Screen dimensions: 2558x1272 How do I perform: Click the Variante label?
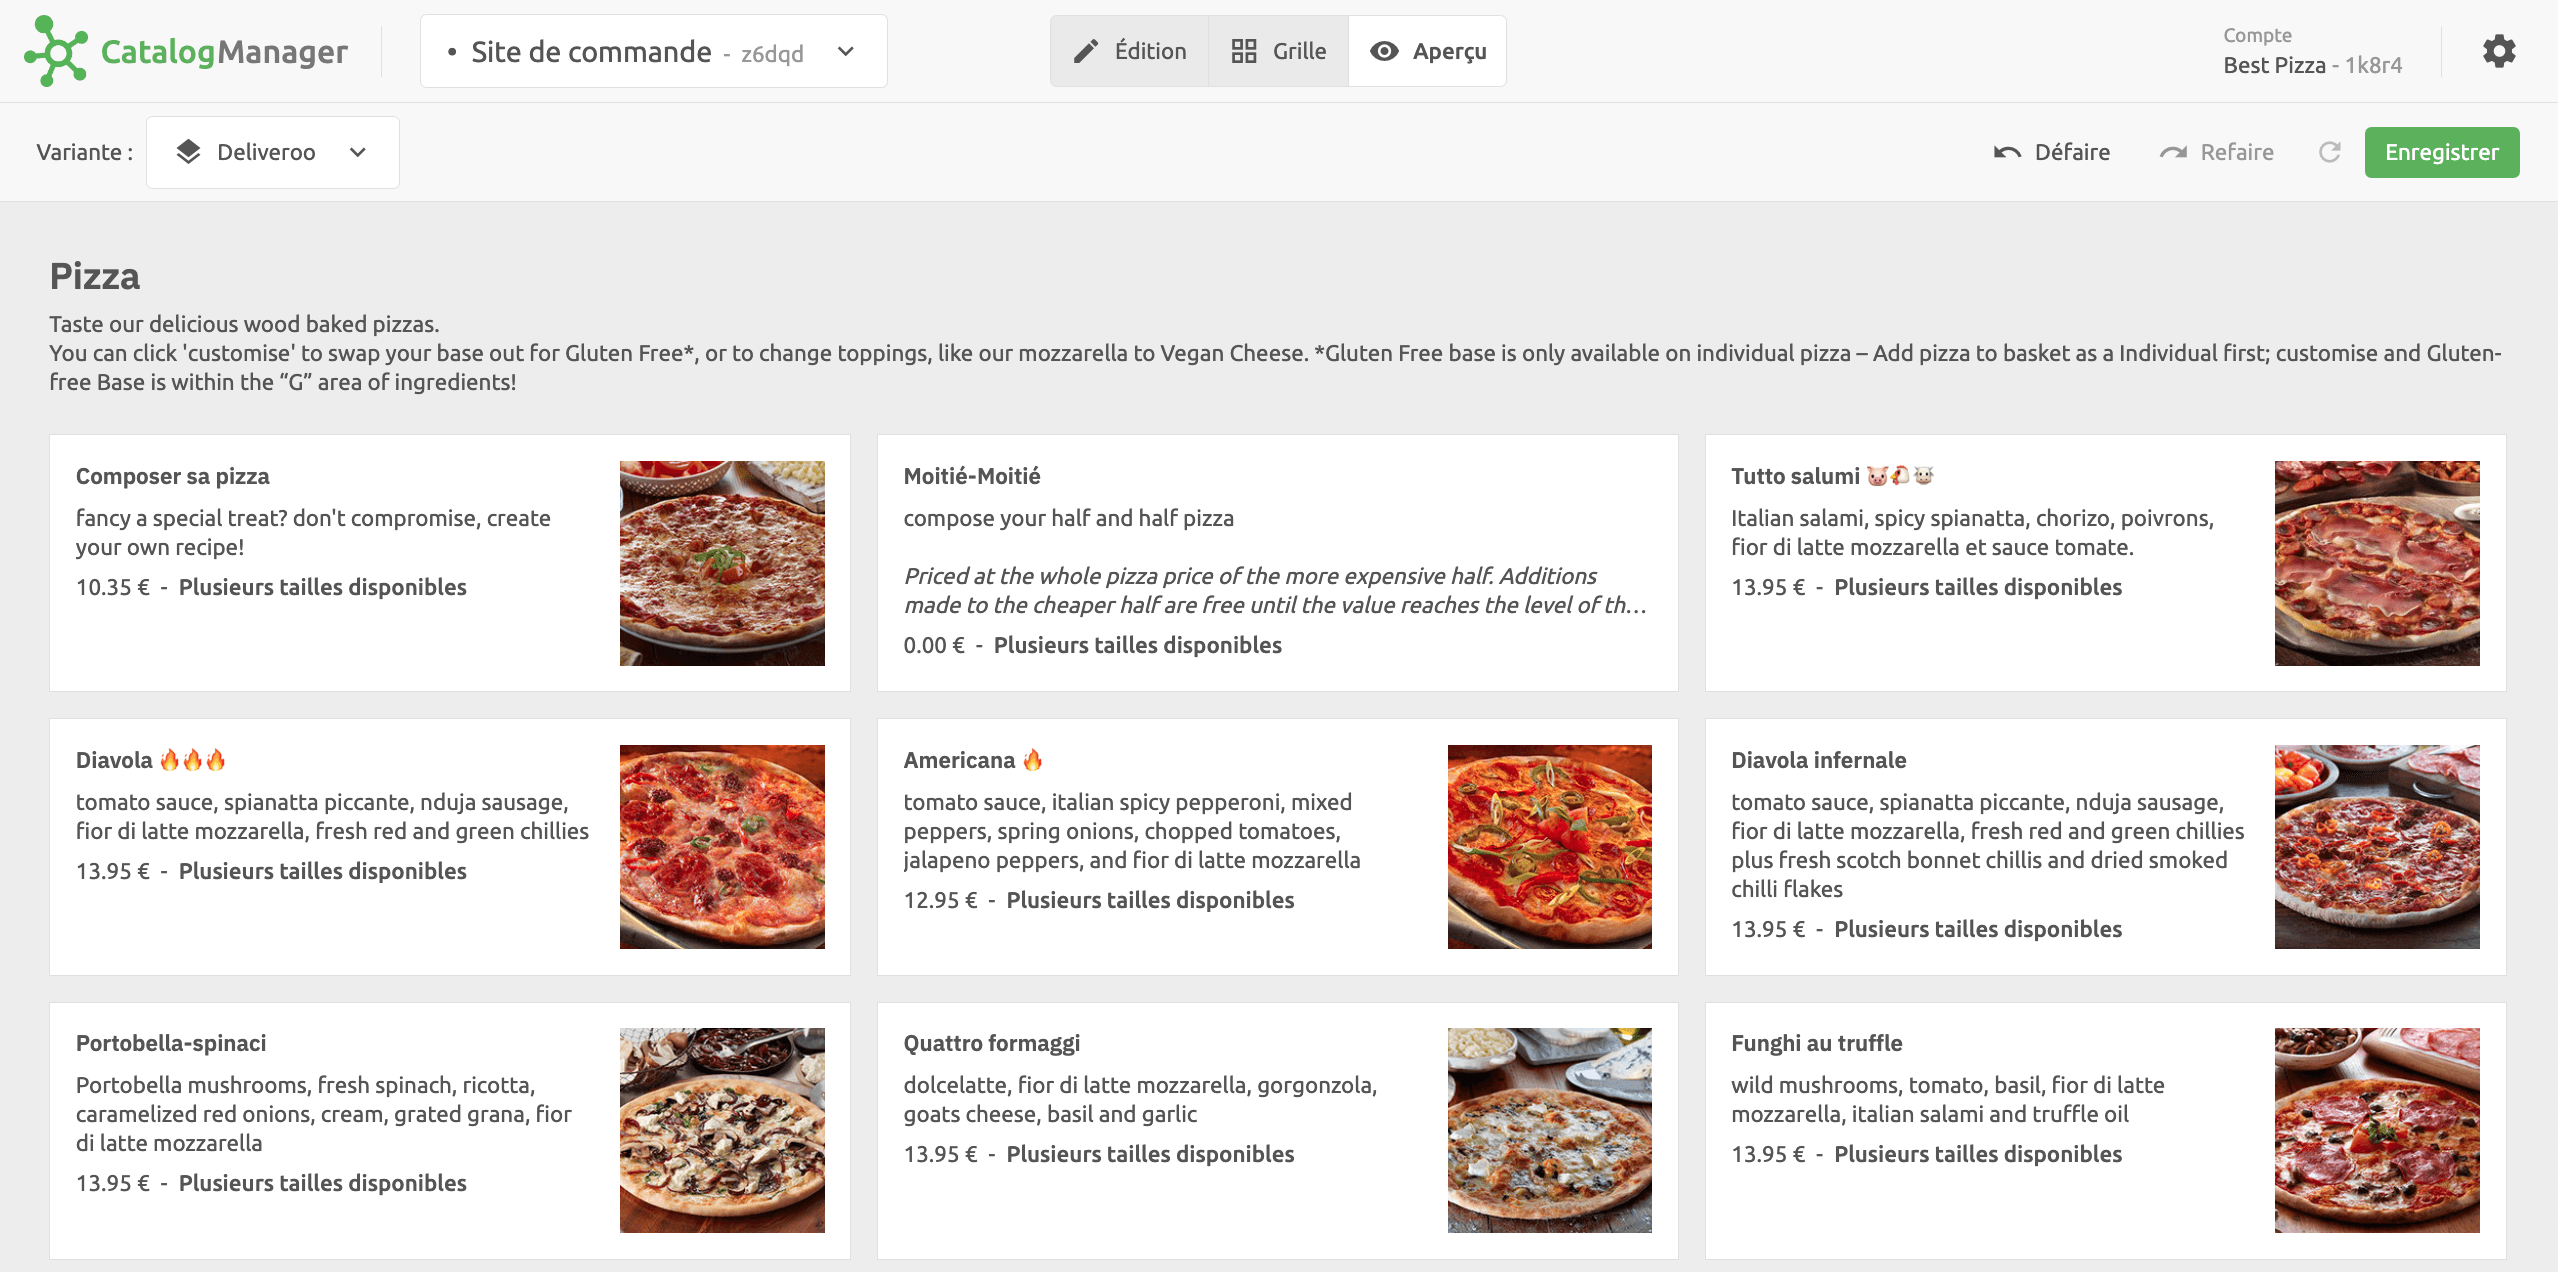click(85, 152)
